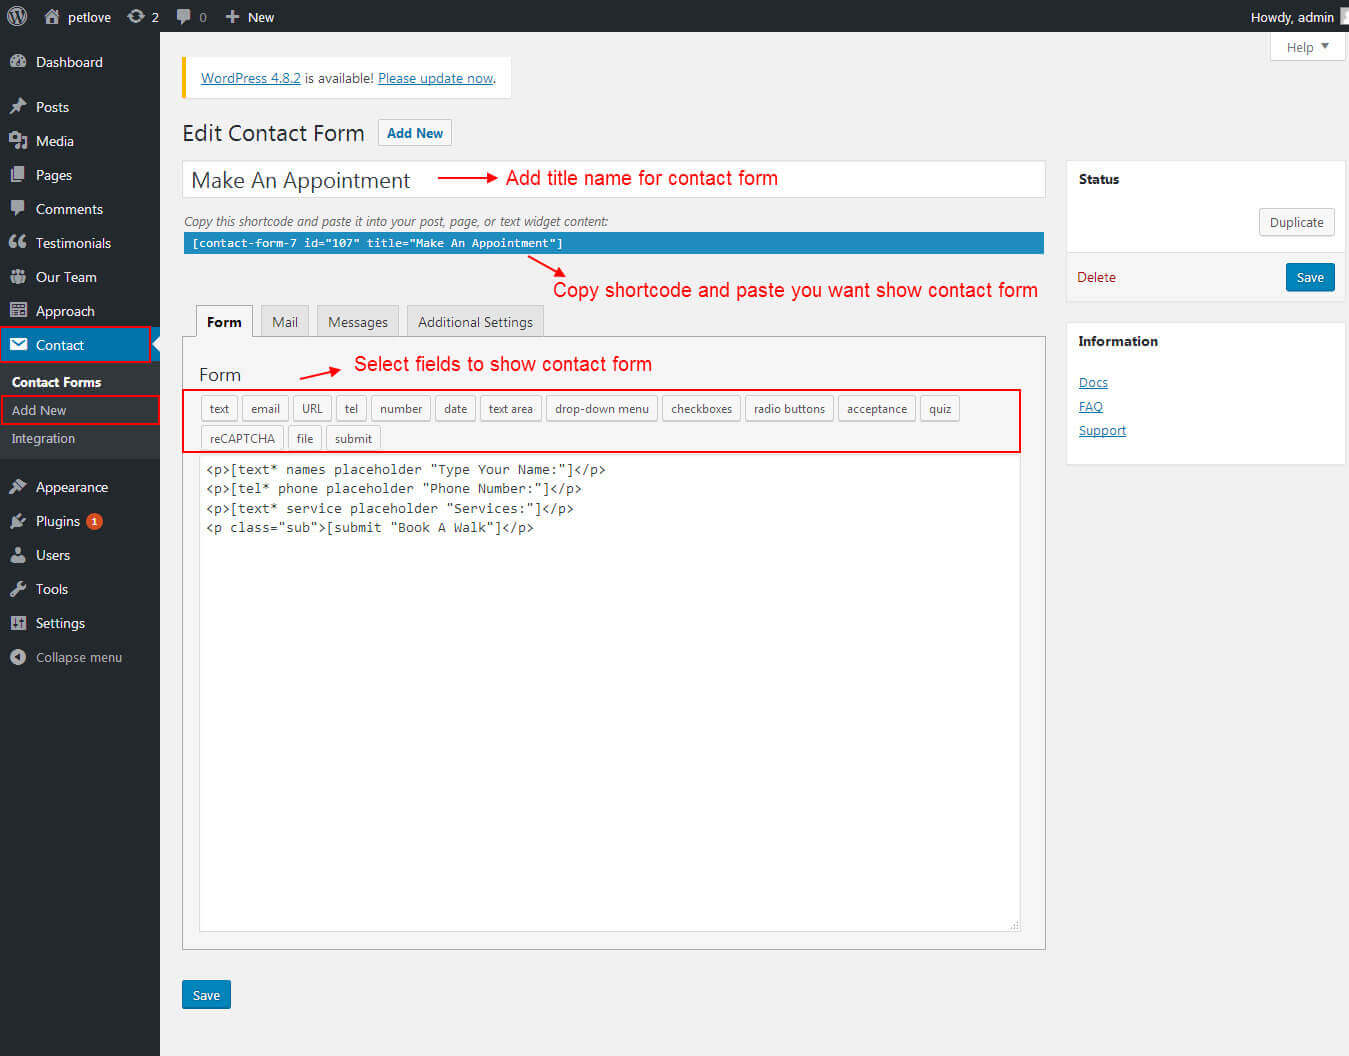The image size is (1349, 1056).
Task: Insert a text area tag
Action: coord(510,408)
